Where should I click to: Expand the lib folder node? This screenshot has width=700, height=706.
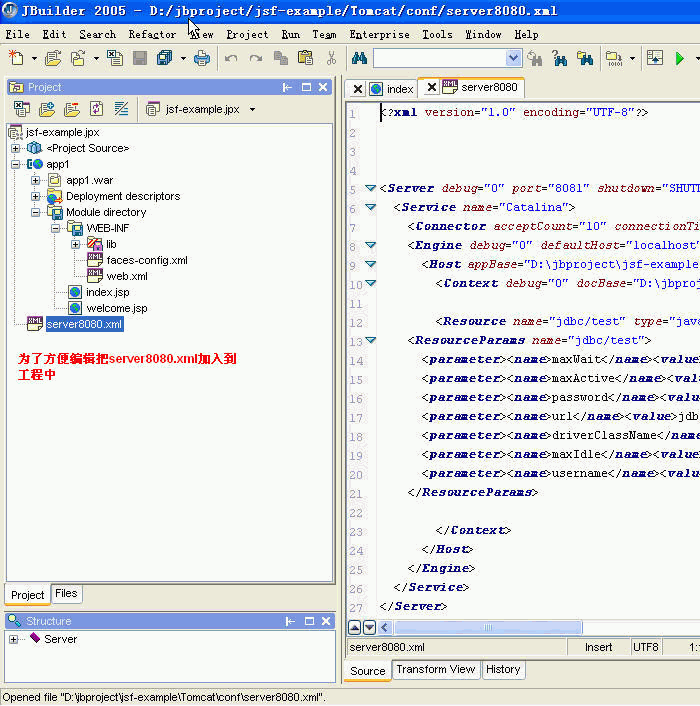pyautogui.click(x=76, y=244)
